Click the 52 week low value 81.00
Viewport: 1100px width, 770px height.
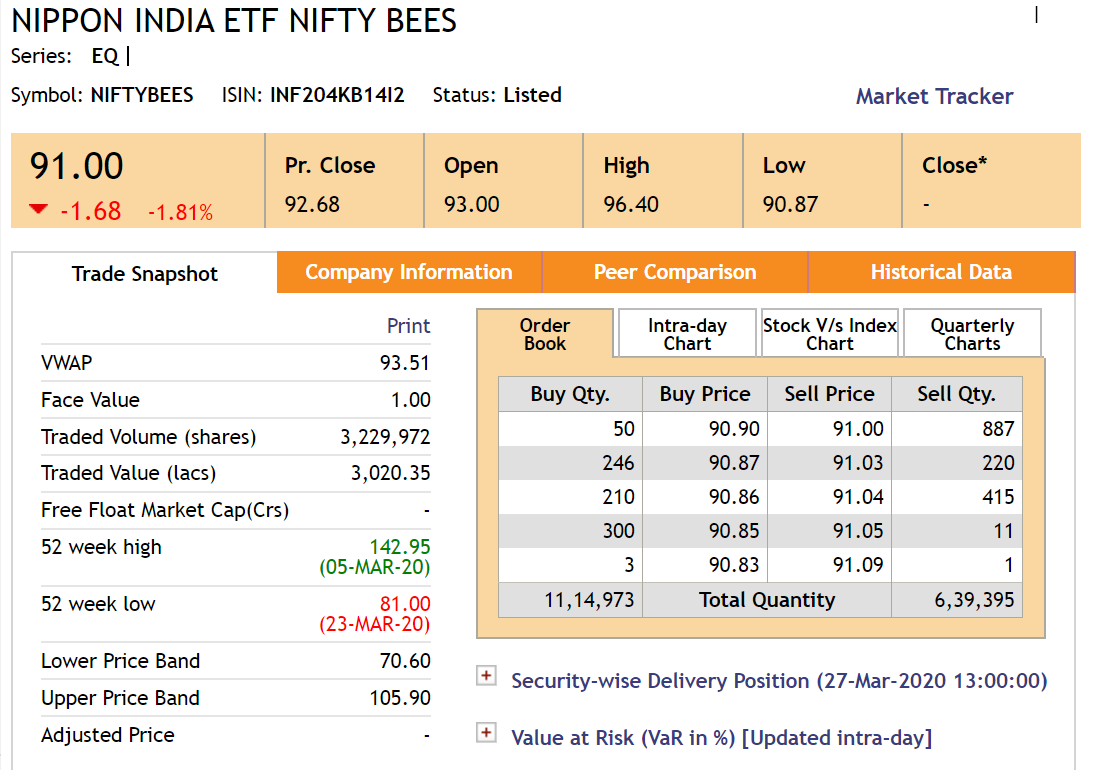[405, 604]
